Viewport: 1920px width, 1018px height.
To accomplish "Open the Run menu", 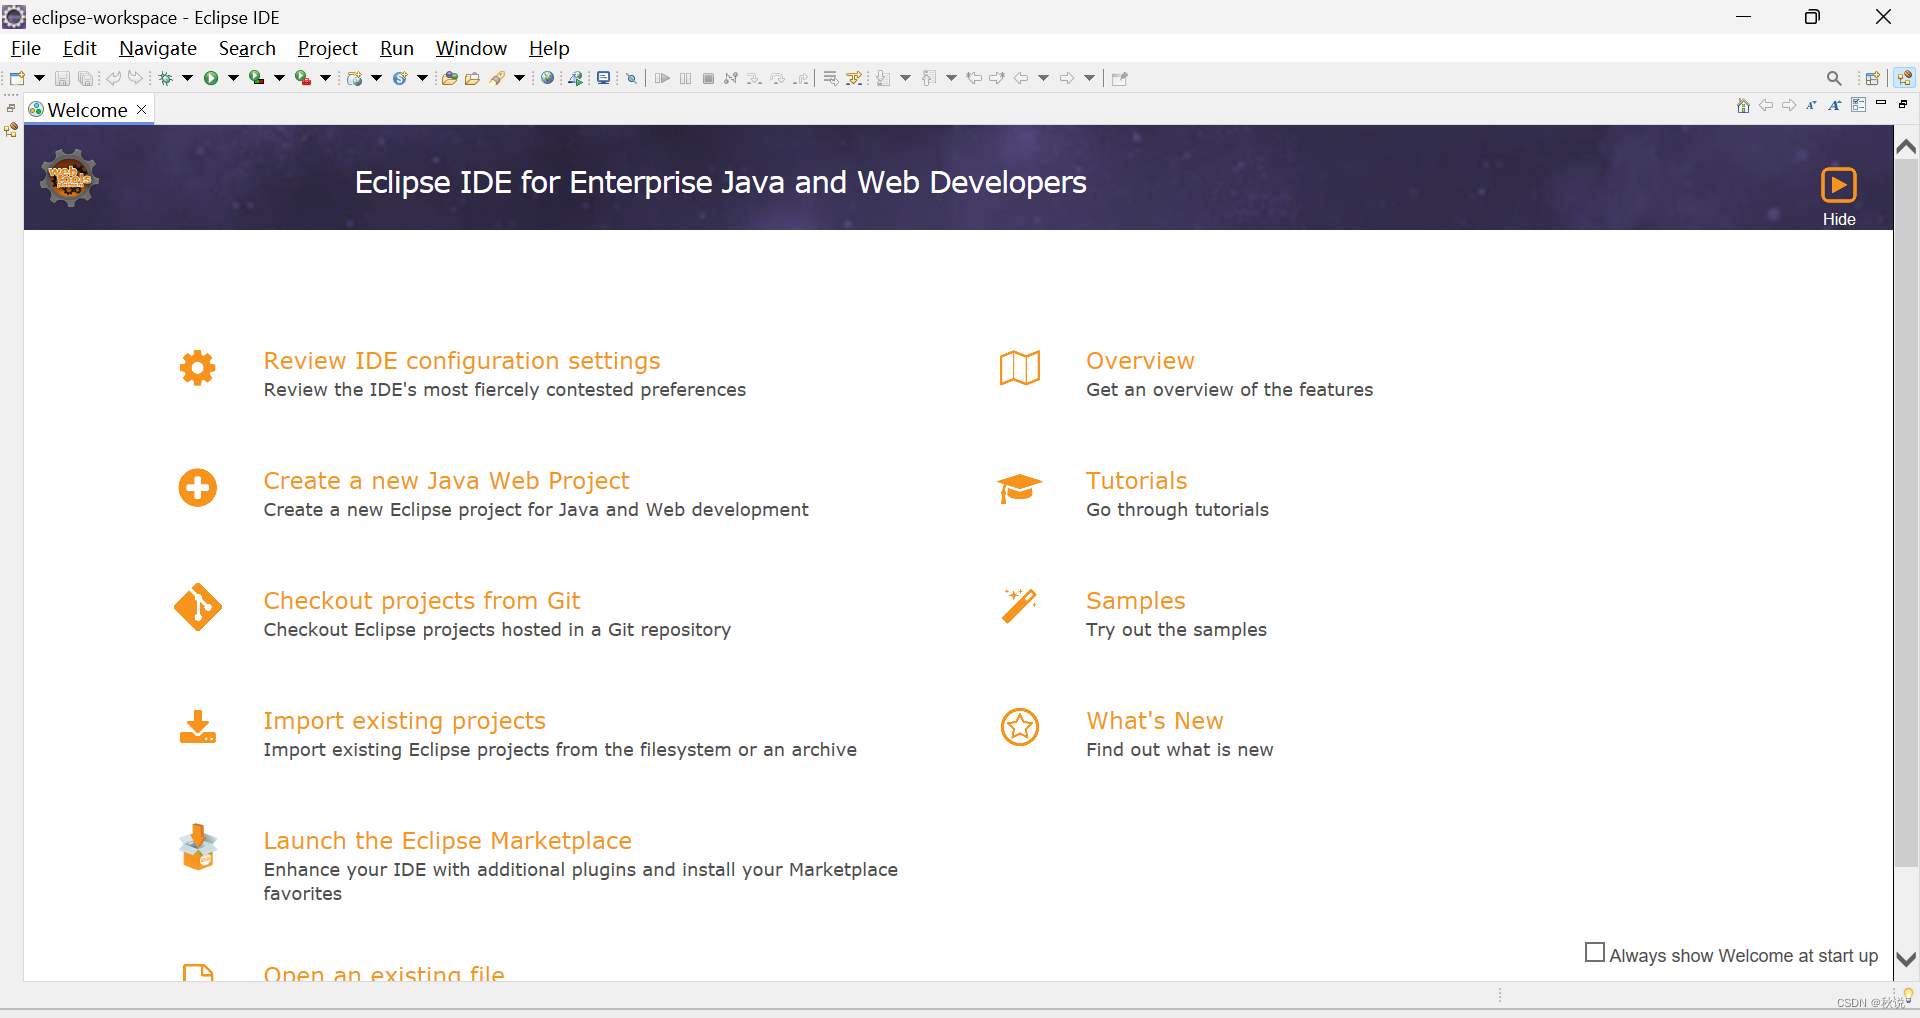I will (x=397, y=48).
